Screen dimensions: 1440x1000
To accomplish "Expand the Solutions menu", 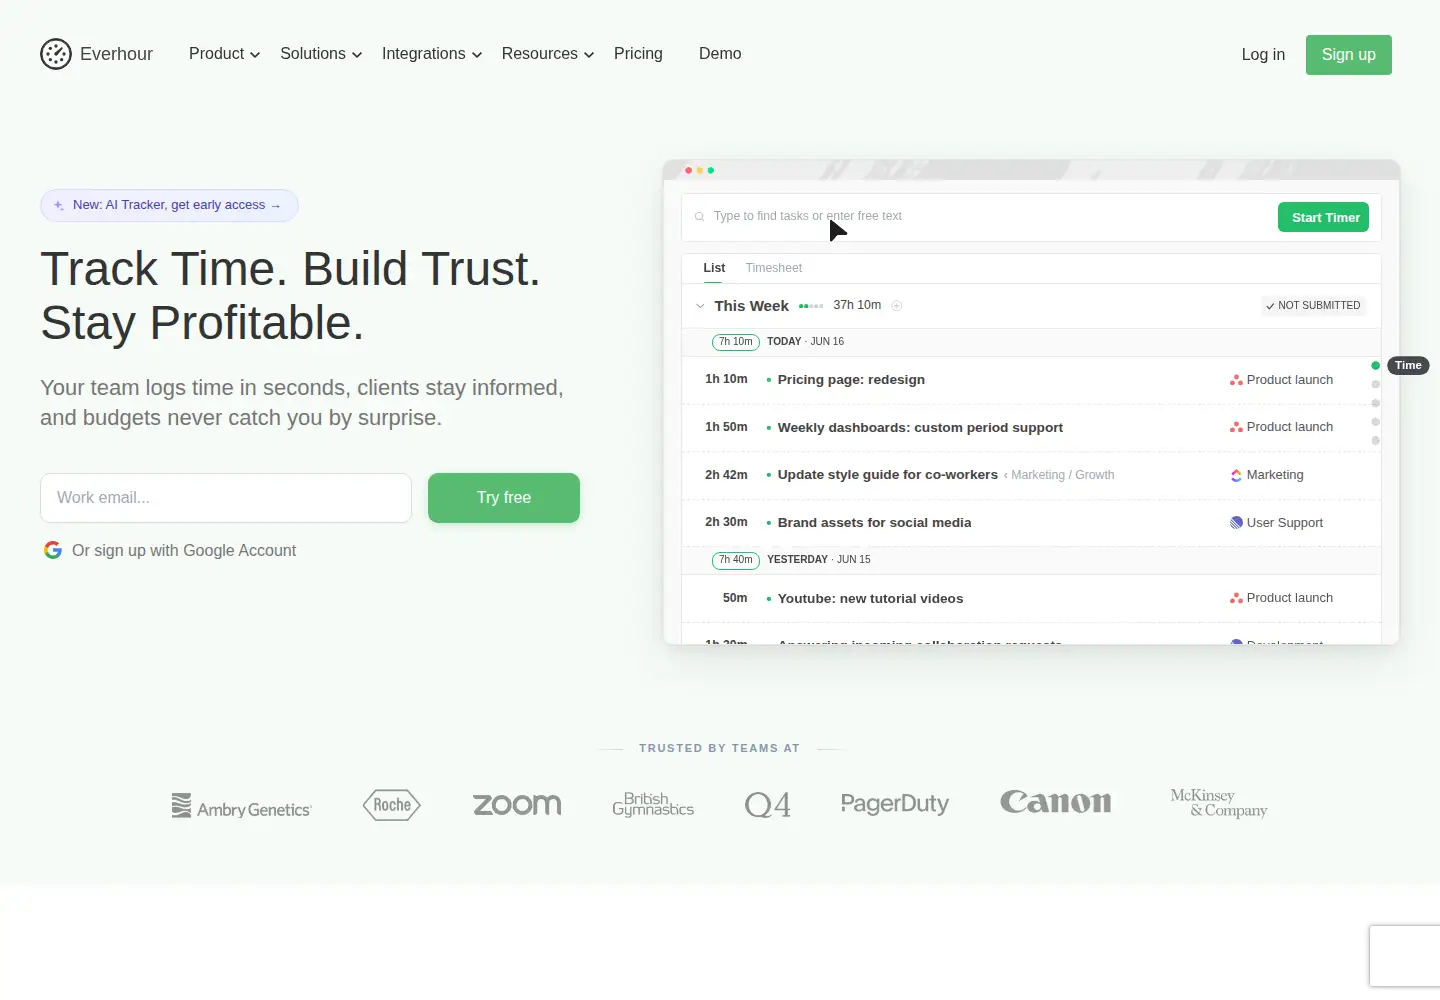I will point(321,54).
